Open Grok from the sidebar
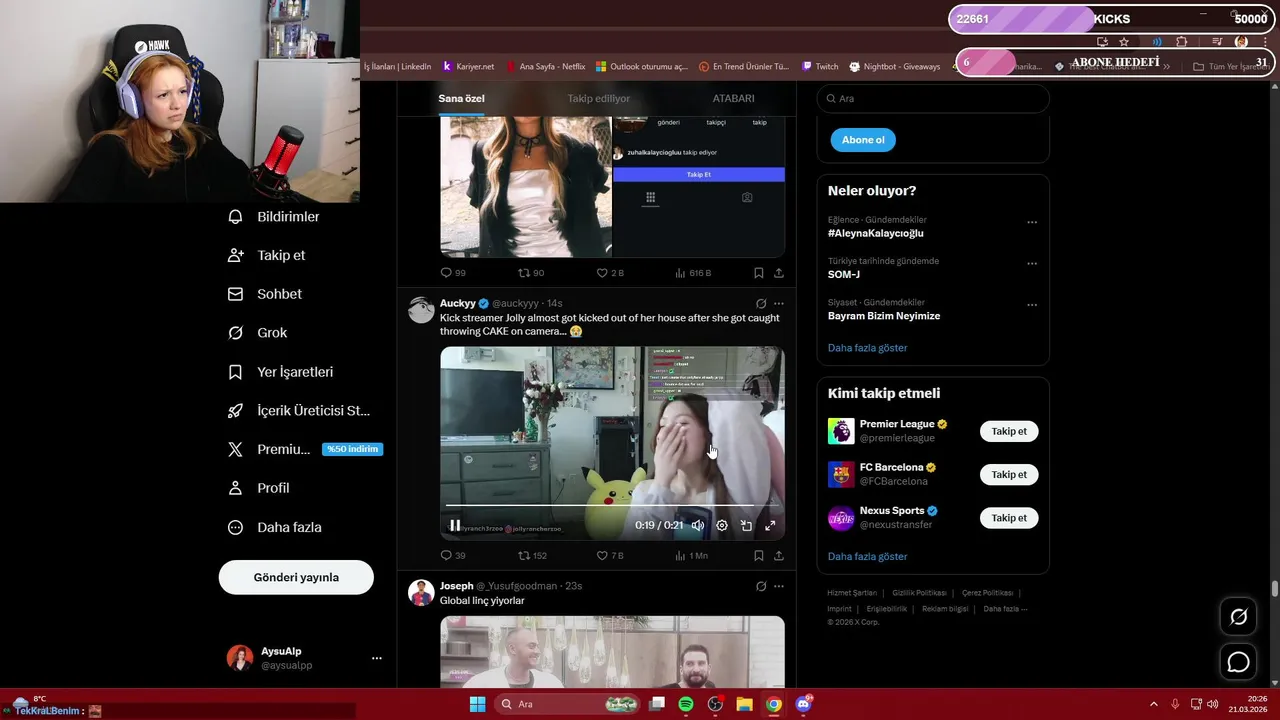 (258, 333)
